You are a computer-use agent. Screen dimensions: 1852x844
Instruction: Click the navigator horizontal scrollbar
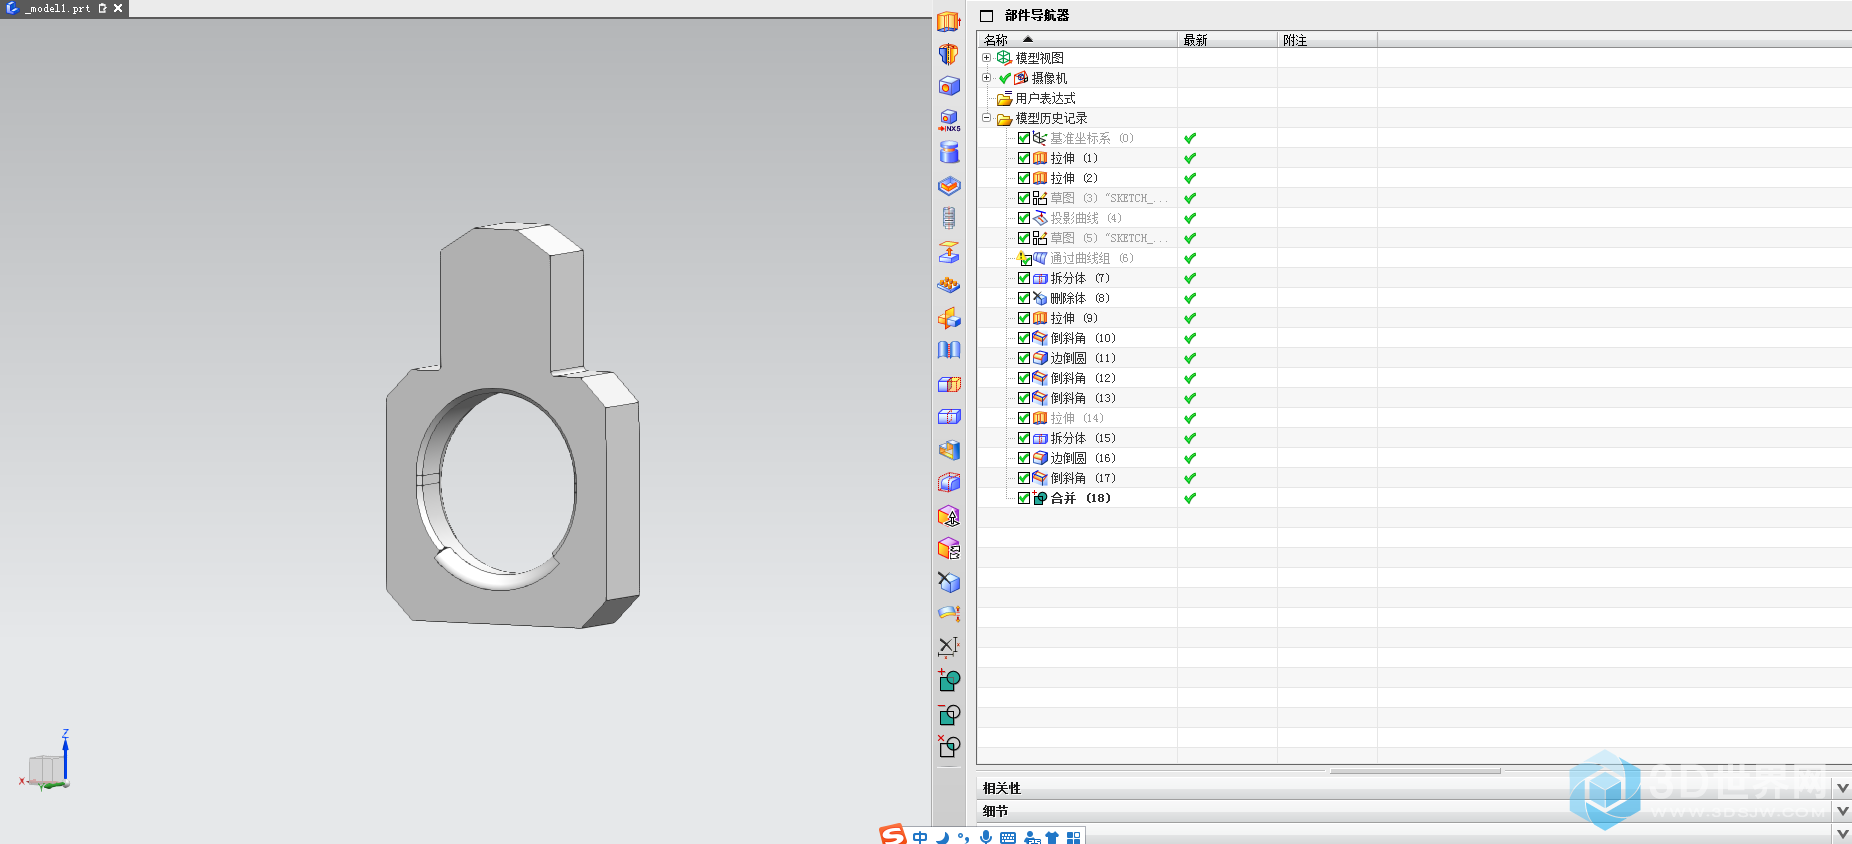point(1415,771)
